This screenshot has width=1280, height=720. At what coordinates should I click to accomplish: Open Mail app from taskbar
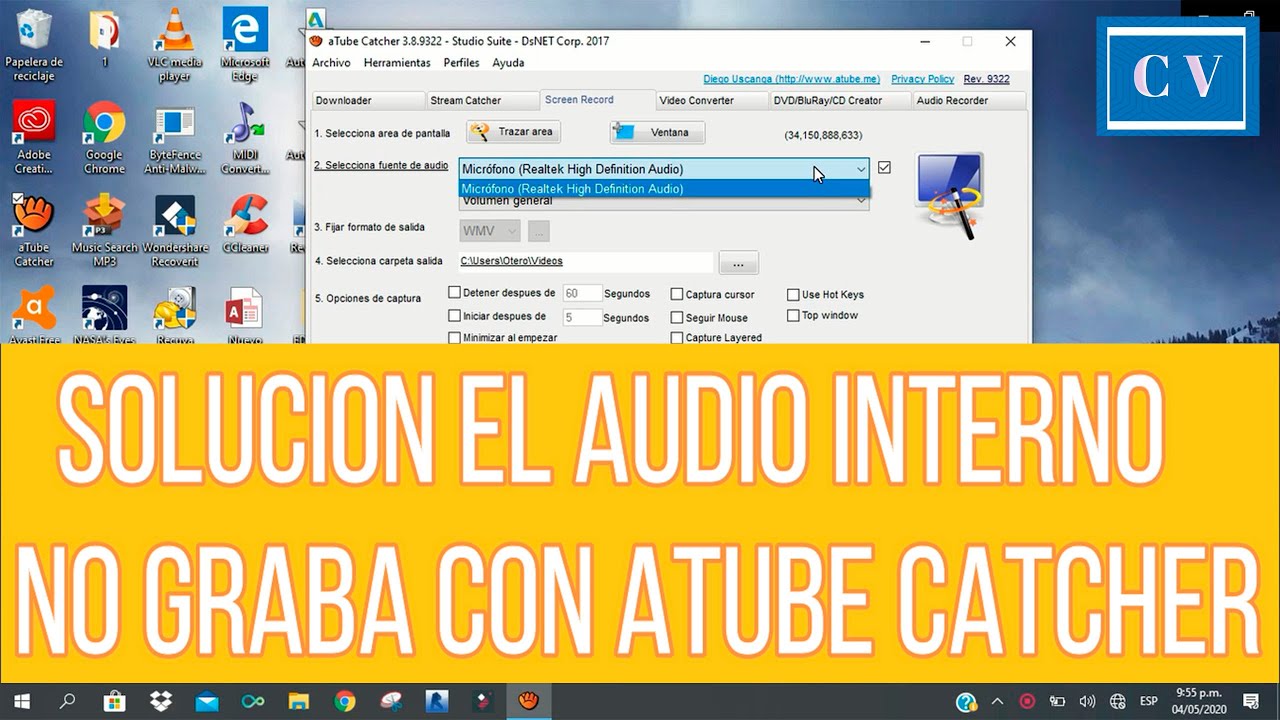(x=206, y=701)
